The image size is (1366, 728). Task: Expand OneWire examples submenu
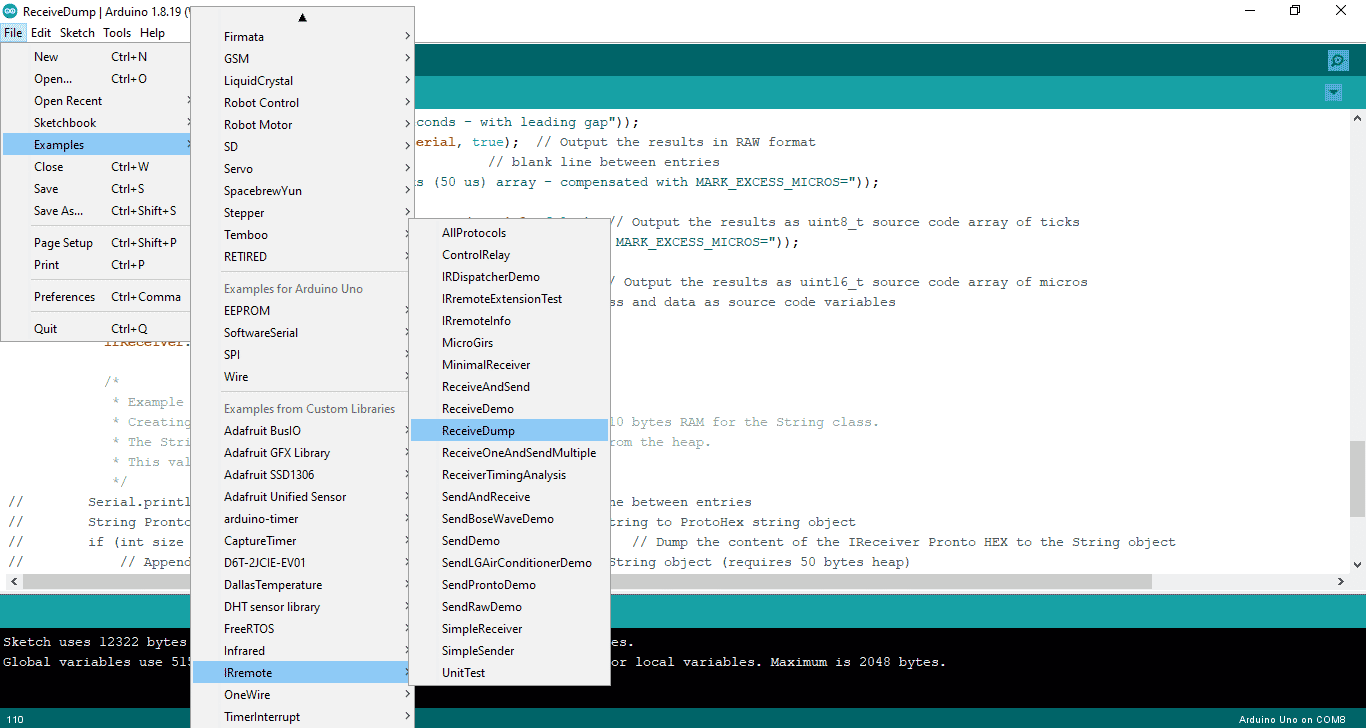point(303,695)
